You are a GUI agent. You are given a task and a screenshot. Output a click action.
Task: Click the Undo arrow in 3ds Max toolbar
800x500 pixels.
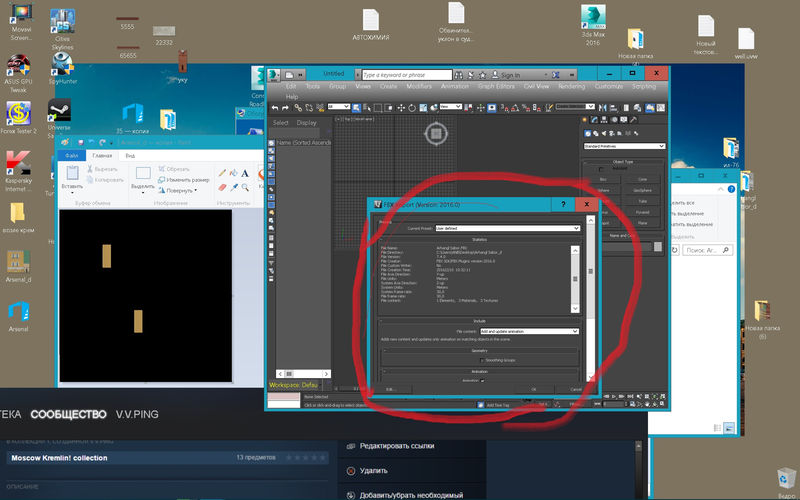(x=275, y=107)
